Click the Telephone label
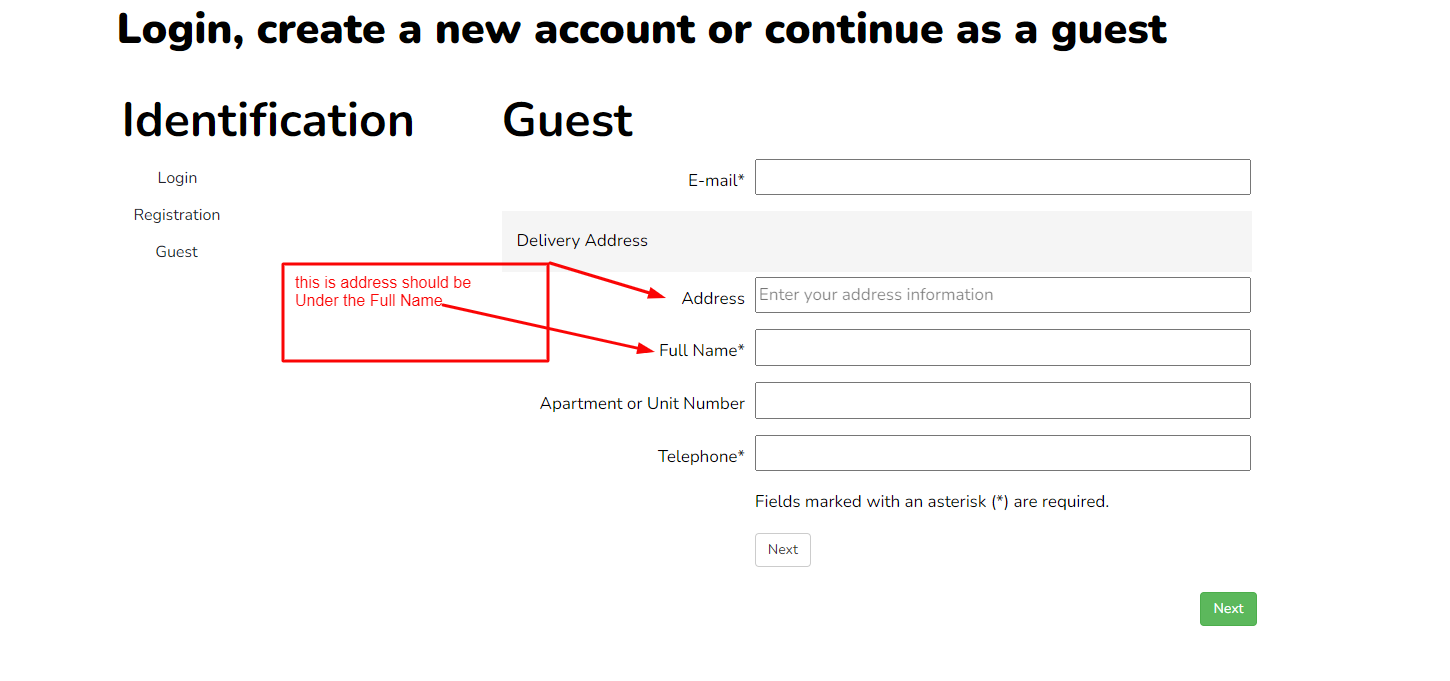This screenshot has height=681, width=1450. (x=700, y=457)
